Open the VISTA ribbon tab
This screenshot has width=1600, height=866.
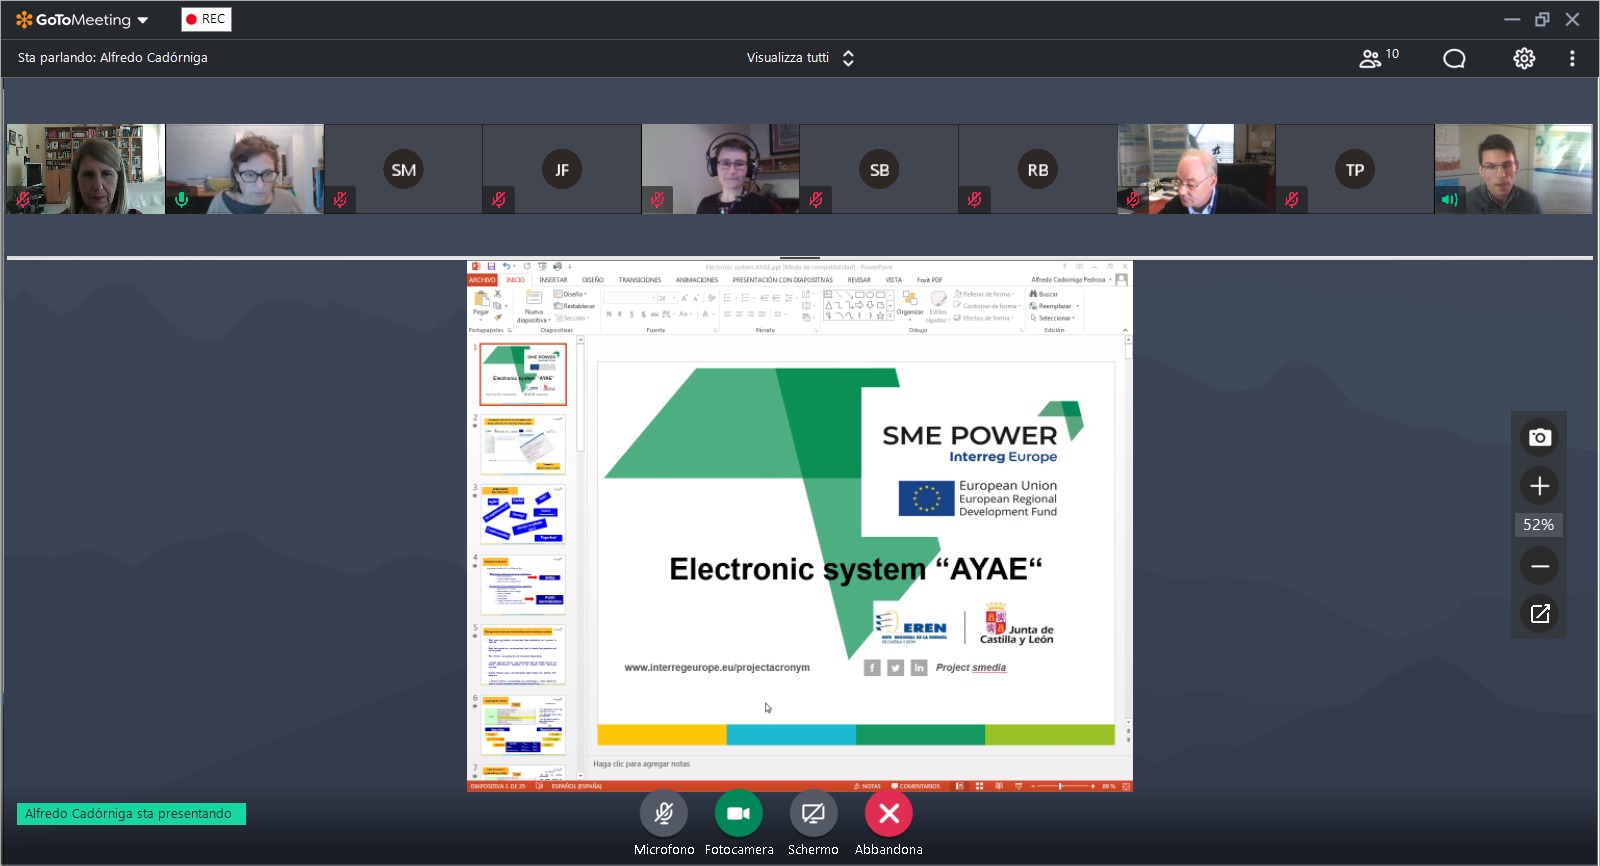(894, 280)
